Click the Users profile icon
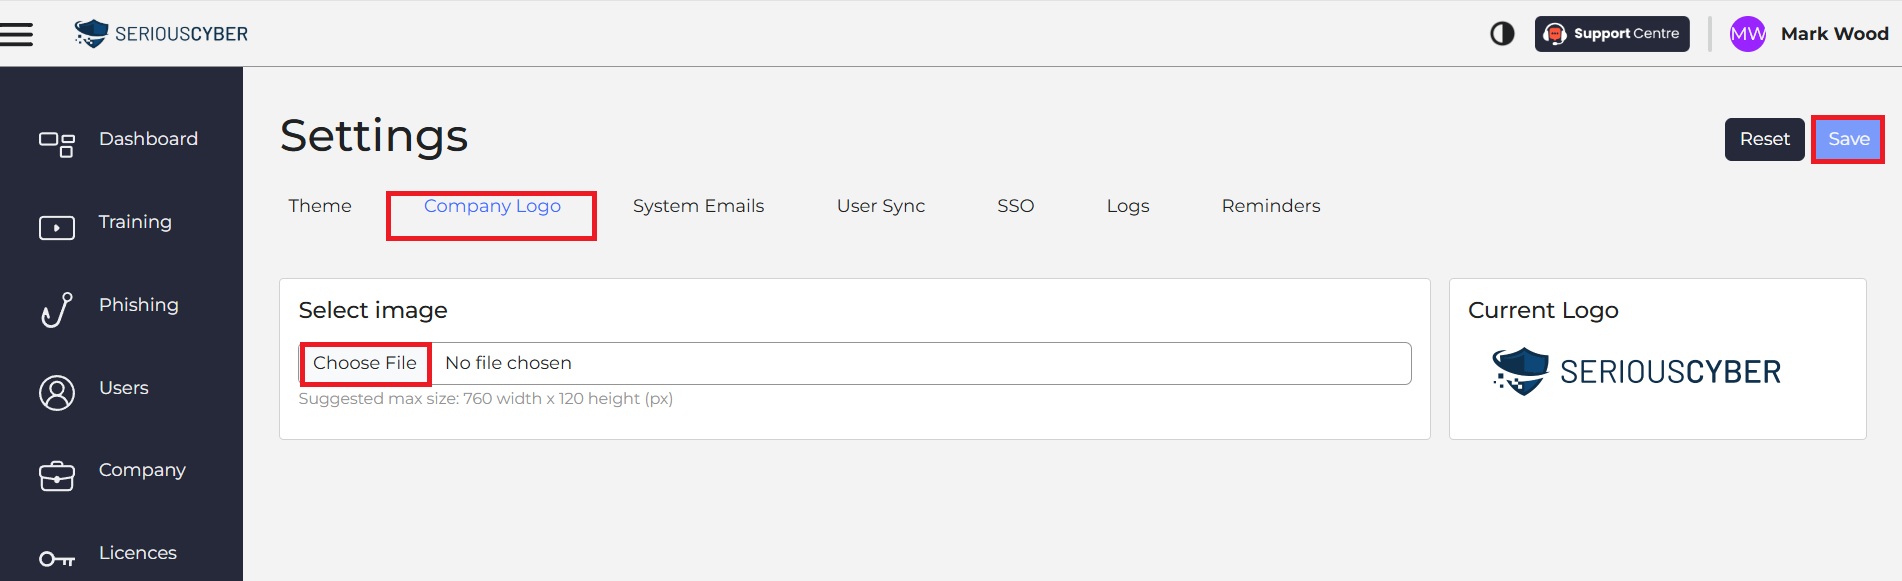 (x=56, y=393)
